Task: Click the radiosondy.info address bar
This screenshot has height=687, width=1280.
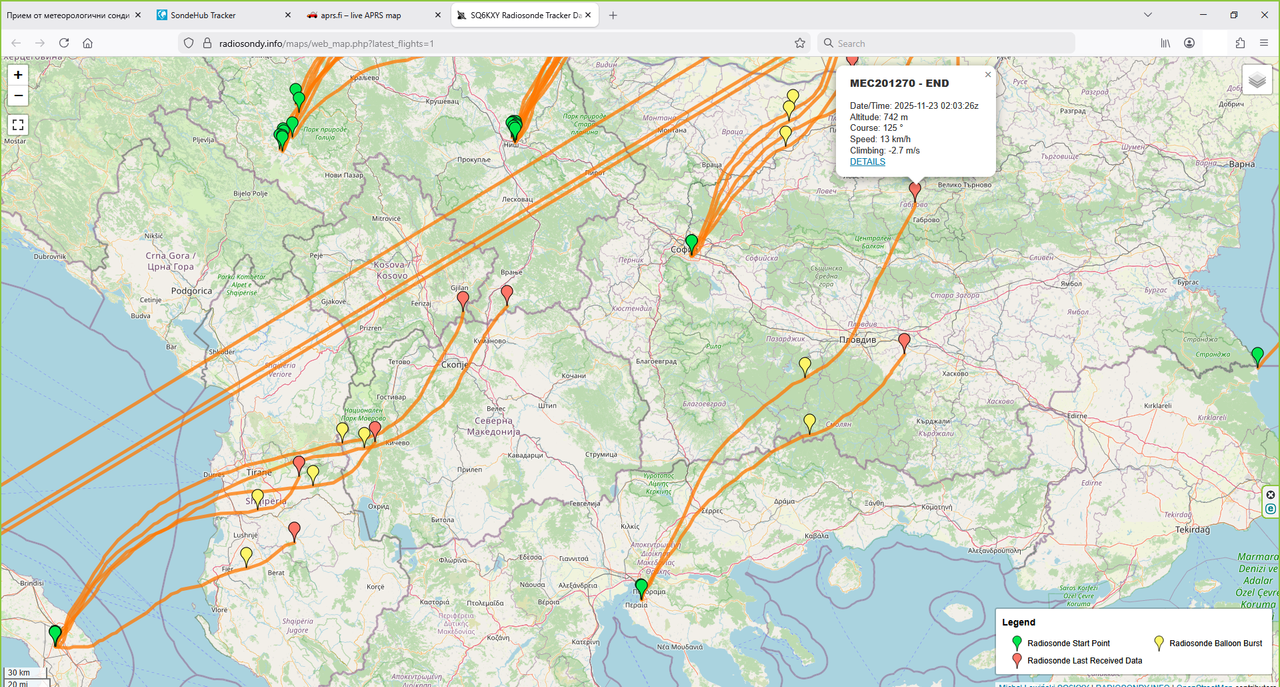Action: click(495, 43)
